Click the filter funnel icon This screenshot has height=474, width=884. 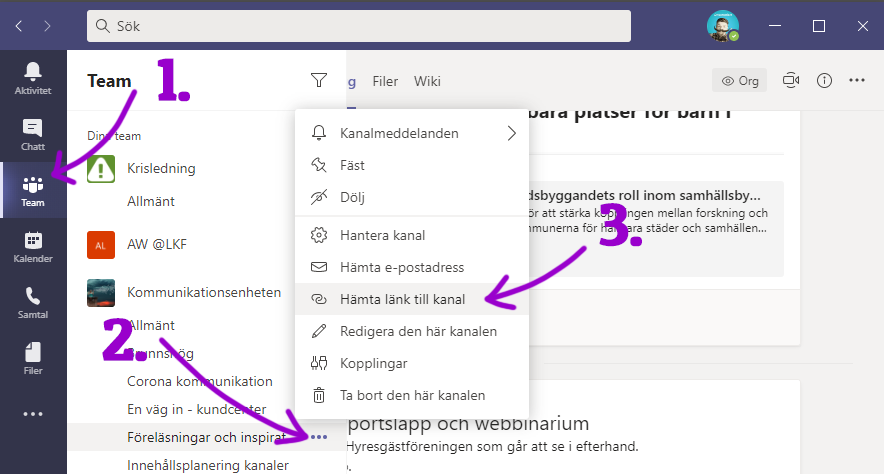click(319, 81)
